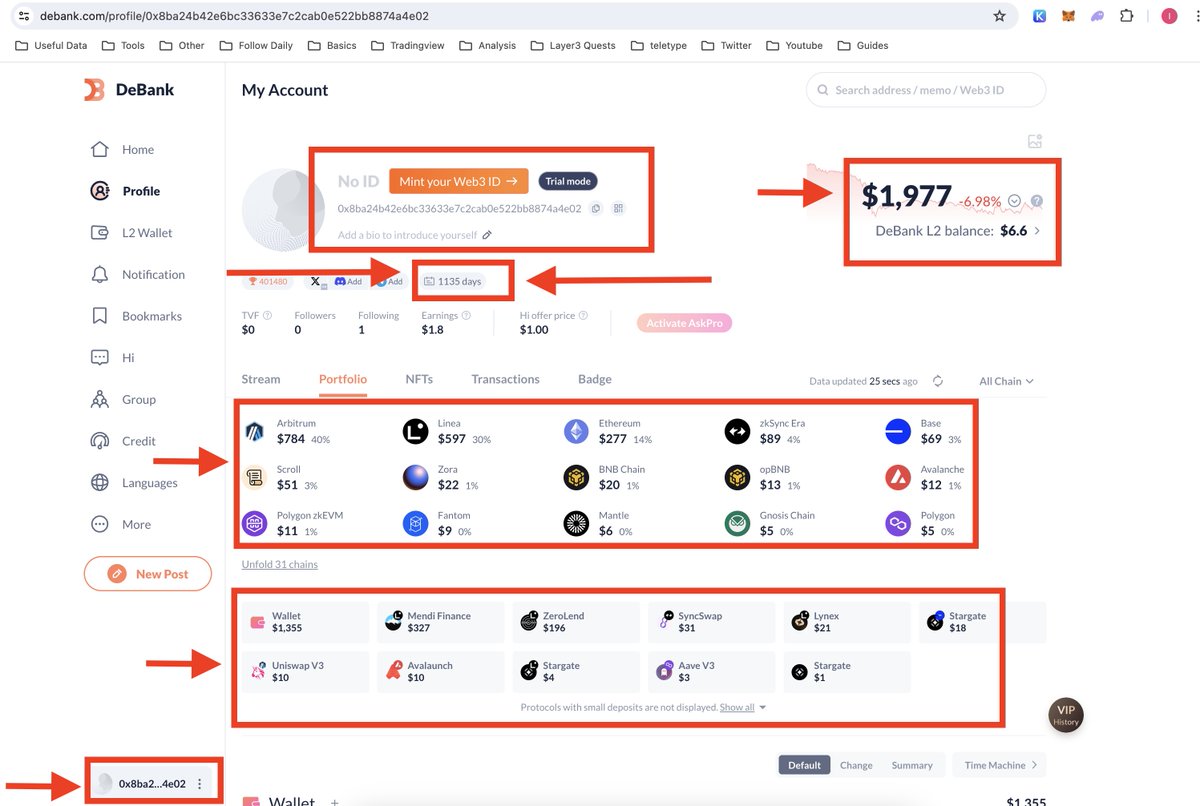
Task: Click the Profile icon in sidebar
Action: coord(99,191)
